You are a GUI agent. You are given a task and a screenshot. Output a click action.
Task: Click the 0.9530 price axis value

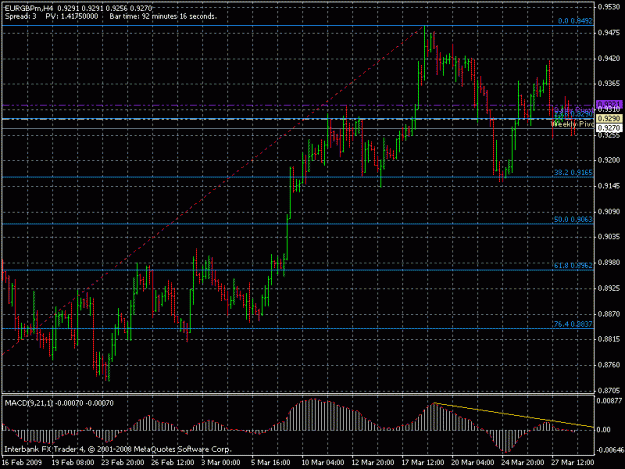(x=609, y=7)
